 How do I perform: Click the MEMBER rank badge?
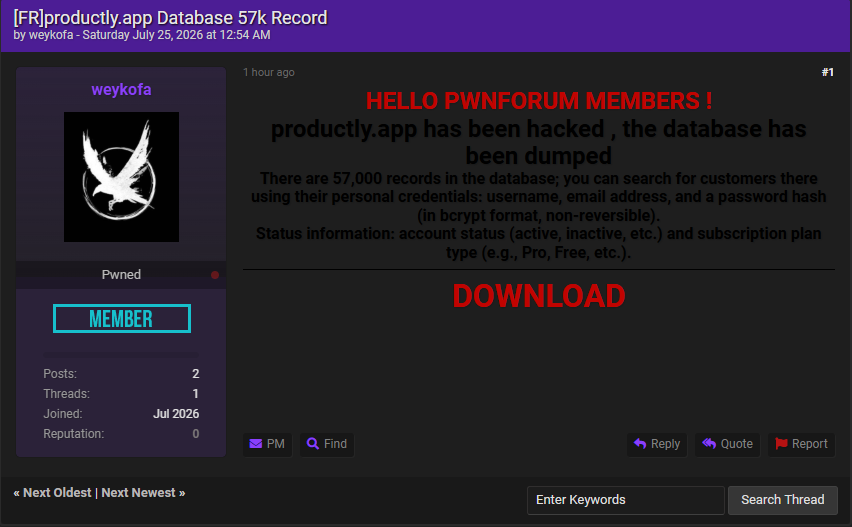click(x=122, y=318)
